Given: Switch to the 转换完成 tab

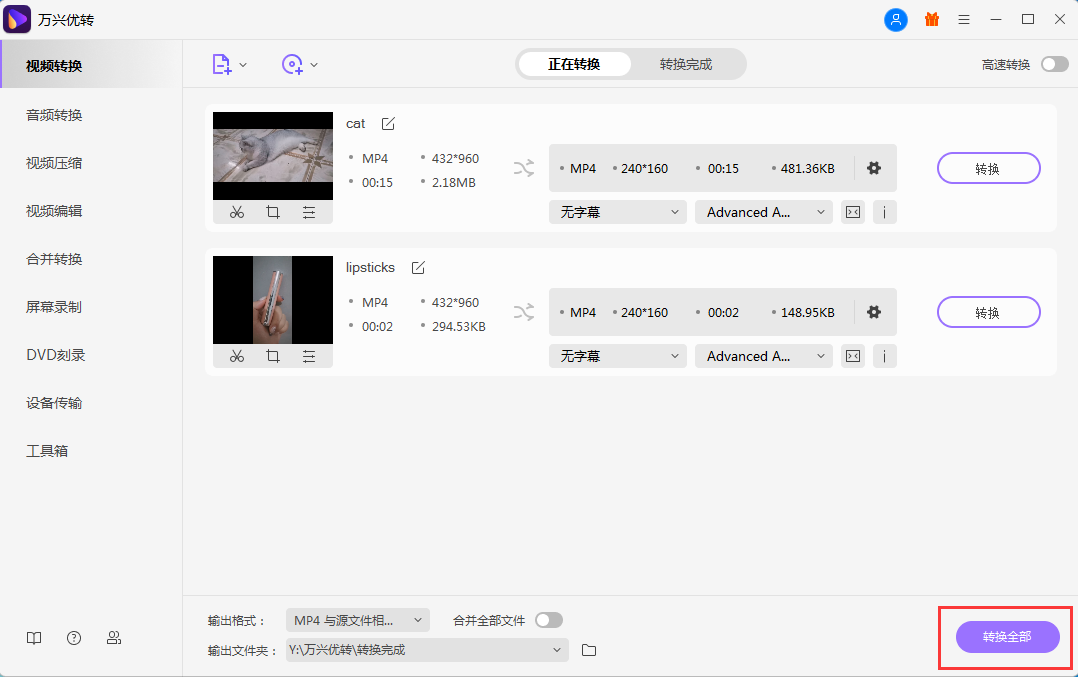Looking at the screenshot, I should click(x=688, y=63).
